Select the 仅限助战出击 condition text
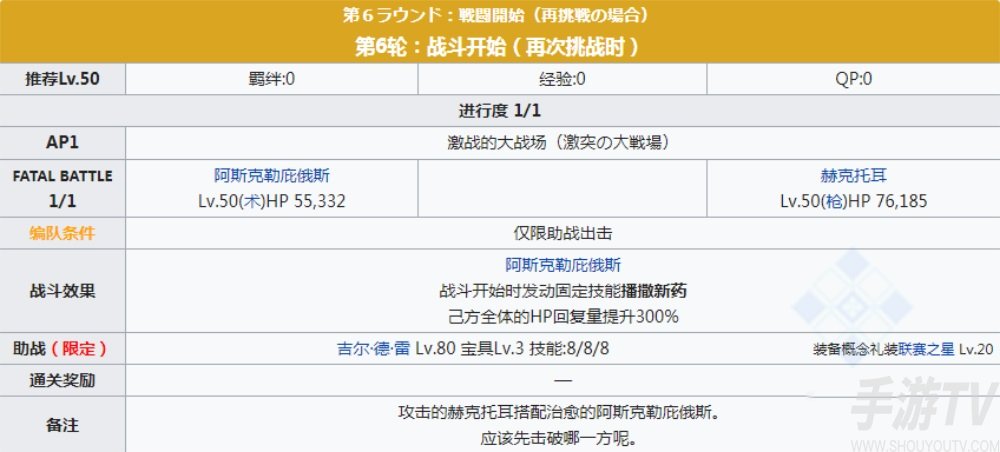The width and height of the screenshot is (1000, 452). [562, 233]
